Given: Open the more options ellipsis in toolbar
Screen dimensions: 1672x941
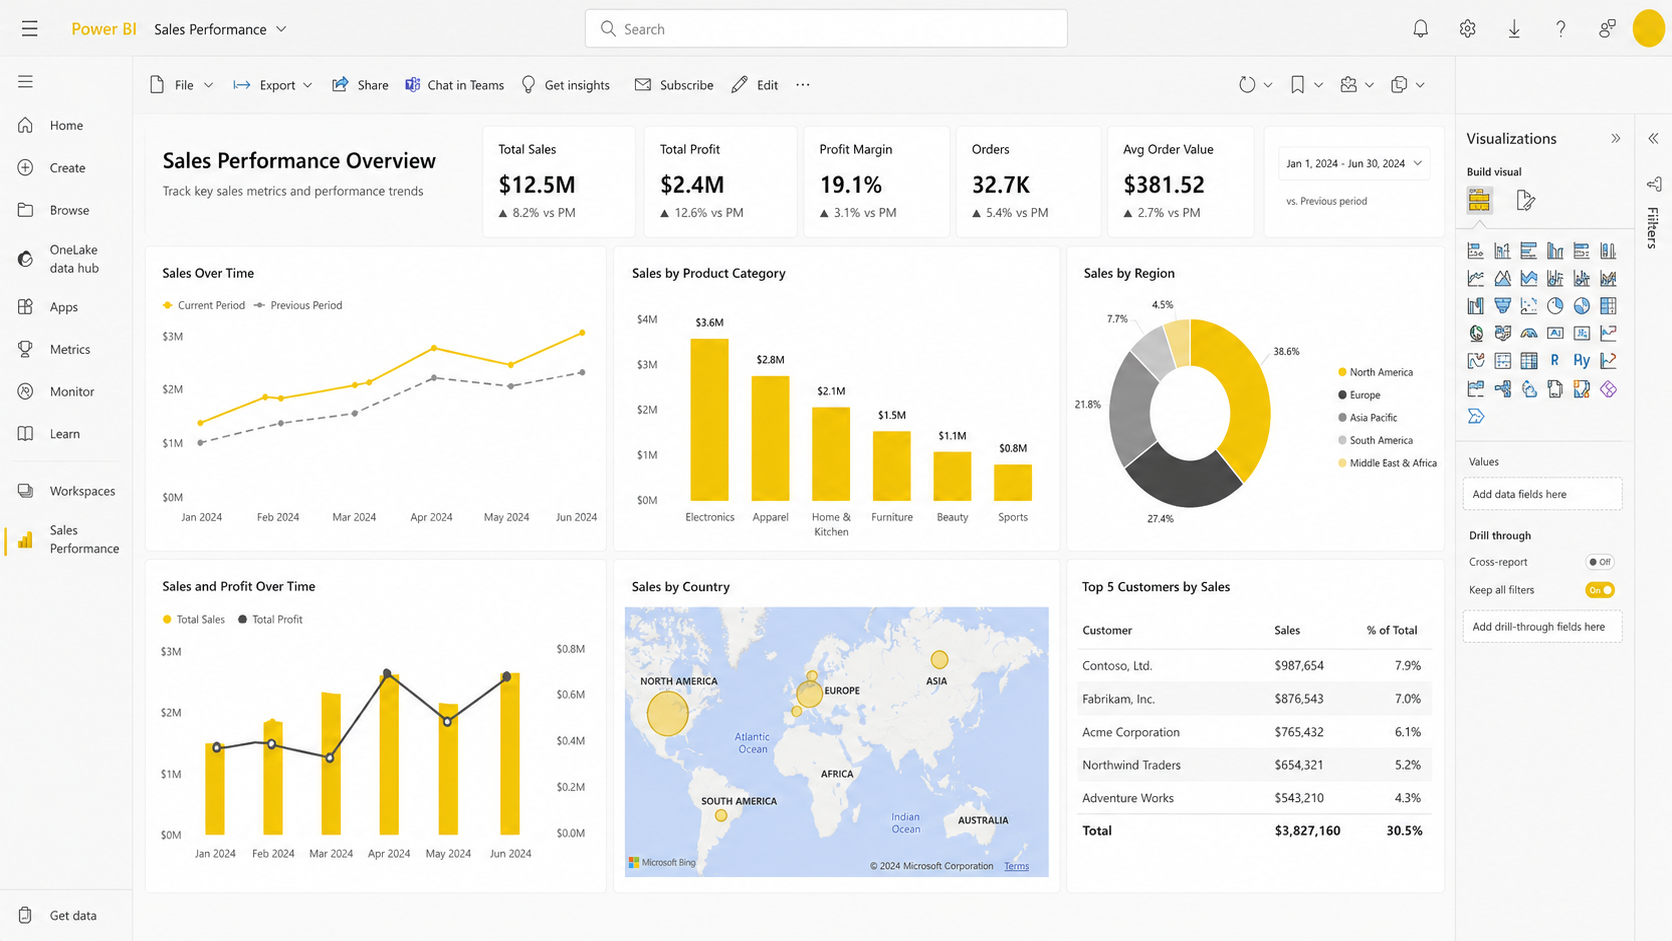Looking at the screenshot, I should [x=803, y=85].
